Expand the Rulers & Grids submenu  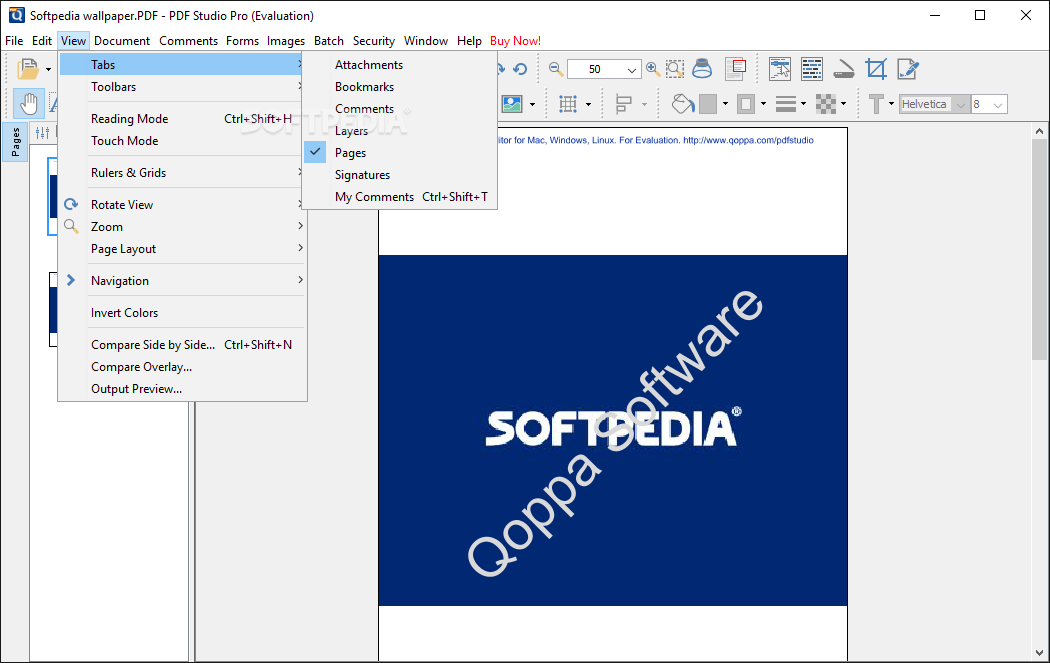tap(183, 173)
